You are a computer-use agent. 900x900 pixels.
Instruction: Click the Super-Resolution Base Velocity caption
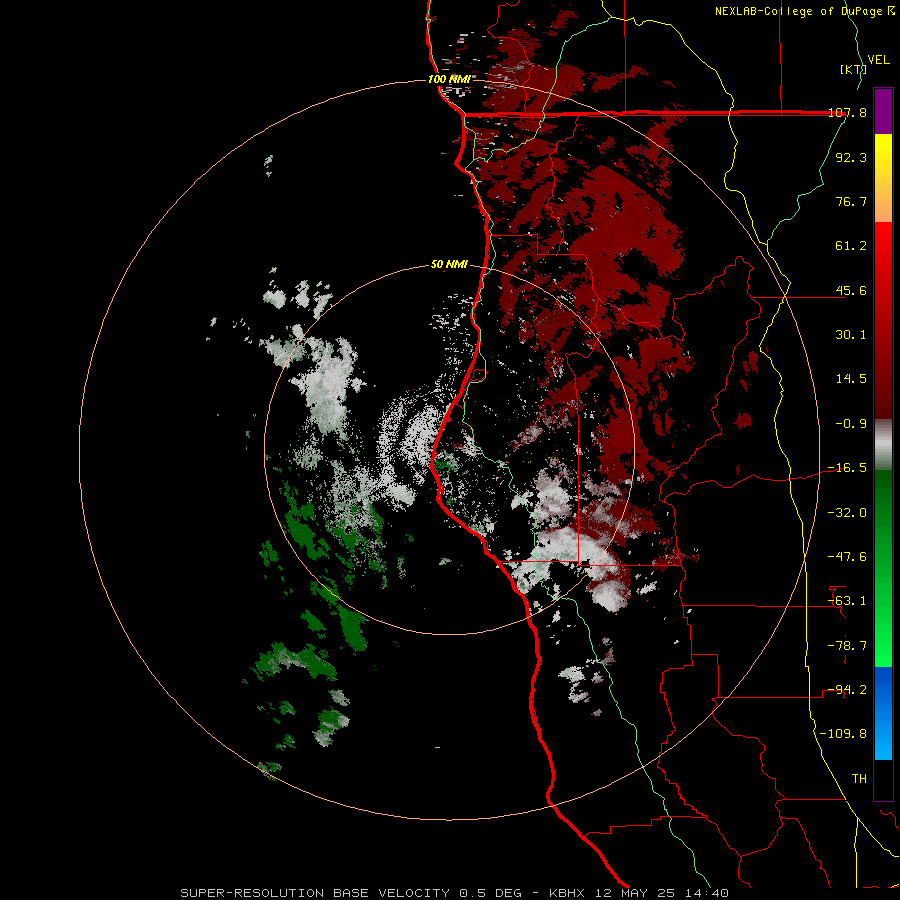point(455,893)
